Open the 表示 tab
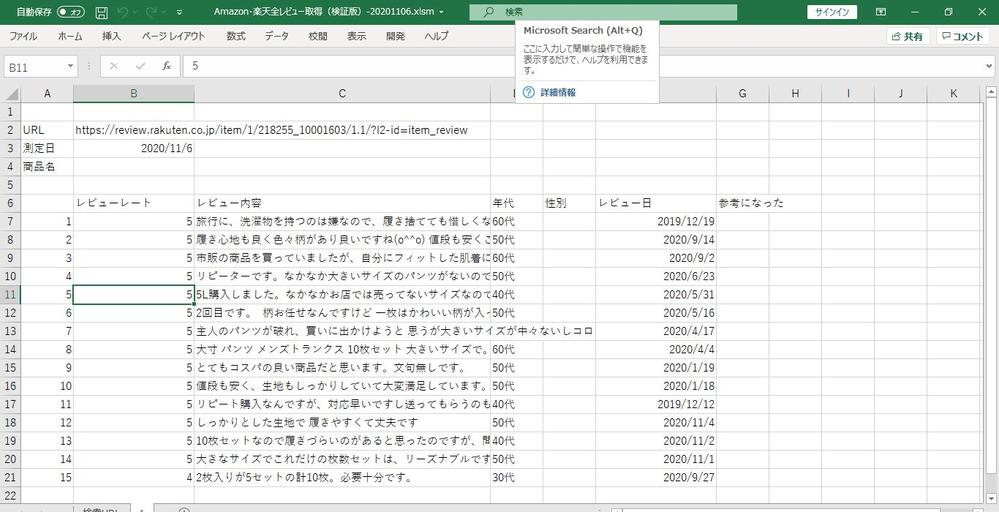 coord(356,36)
